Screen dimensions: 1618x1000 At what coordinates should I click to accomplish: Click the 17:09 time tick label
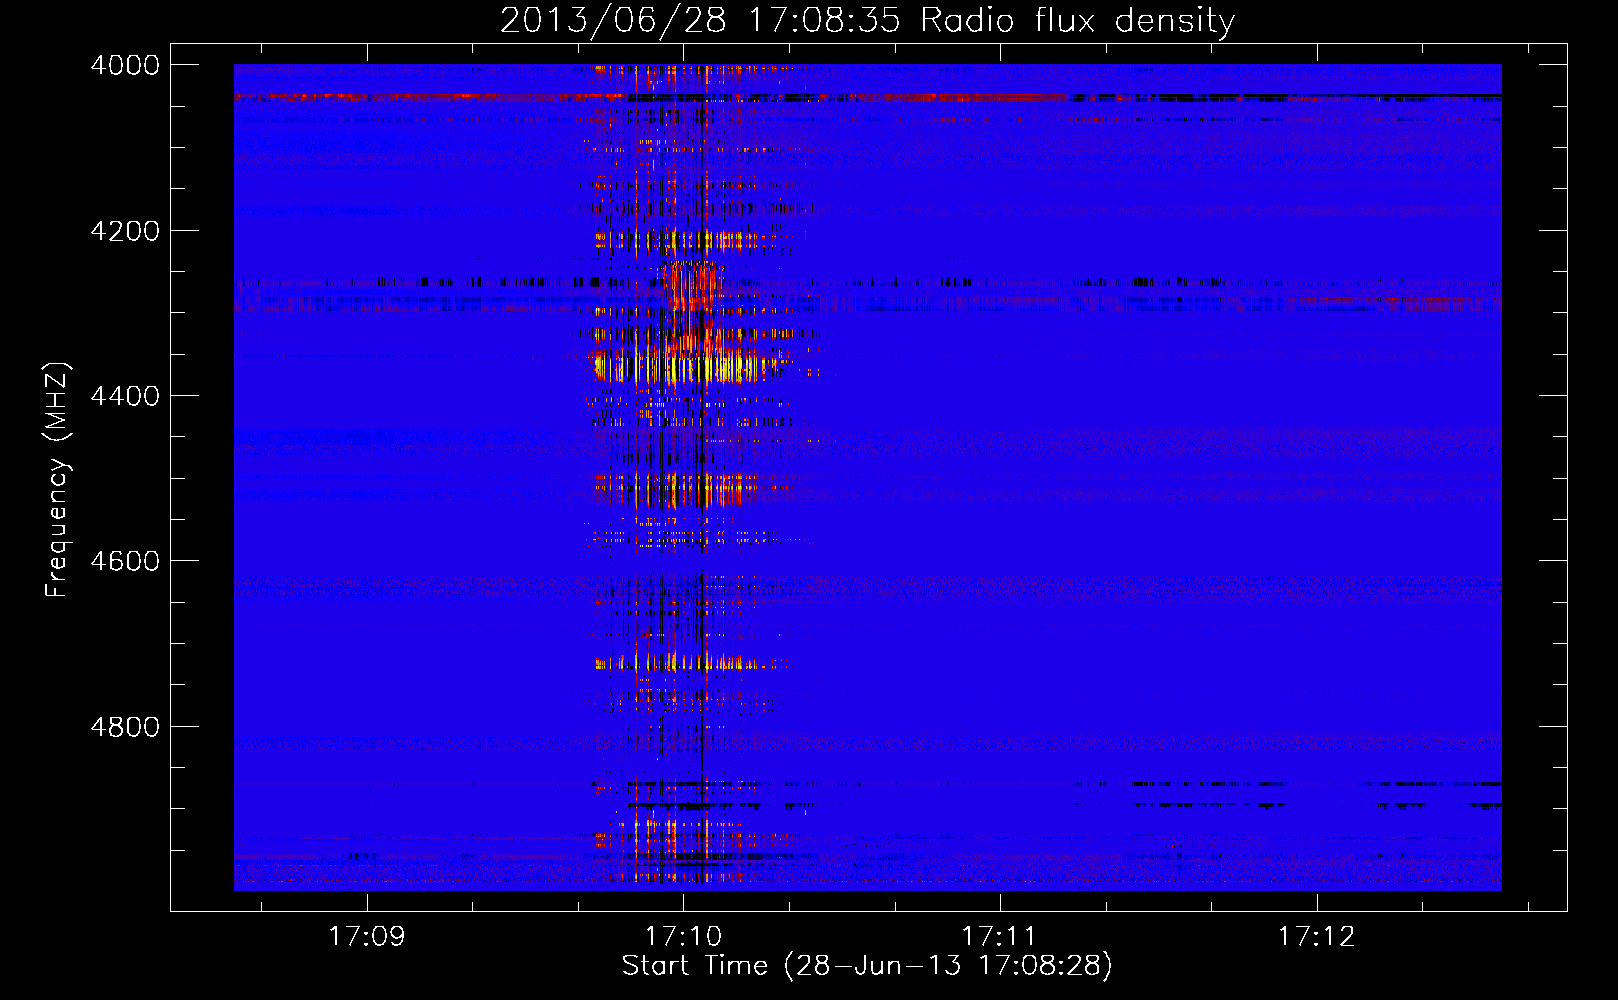(x=367, y=936)
